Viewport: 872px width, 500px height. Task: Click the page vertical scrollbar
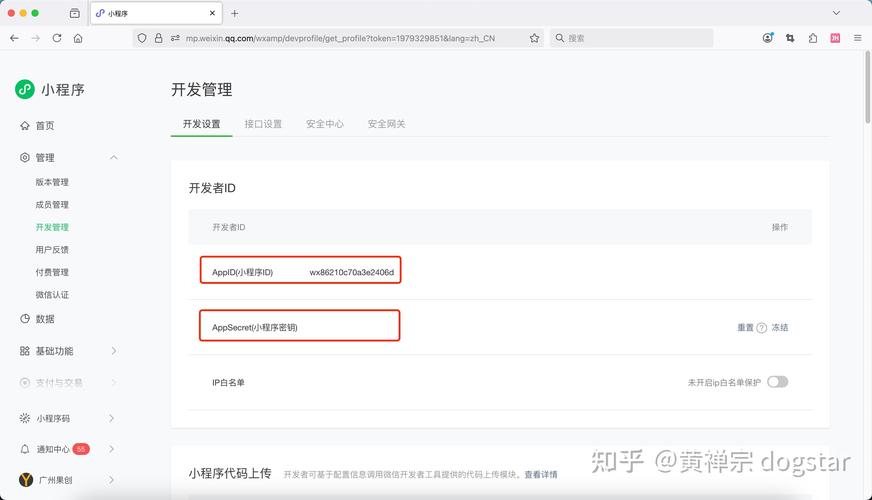tap(868, 87)
